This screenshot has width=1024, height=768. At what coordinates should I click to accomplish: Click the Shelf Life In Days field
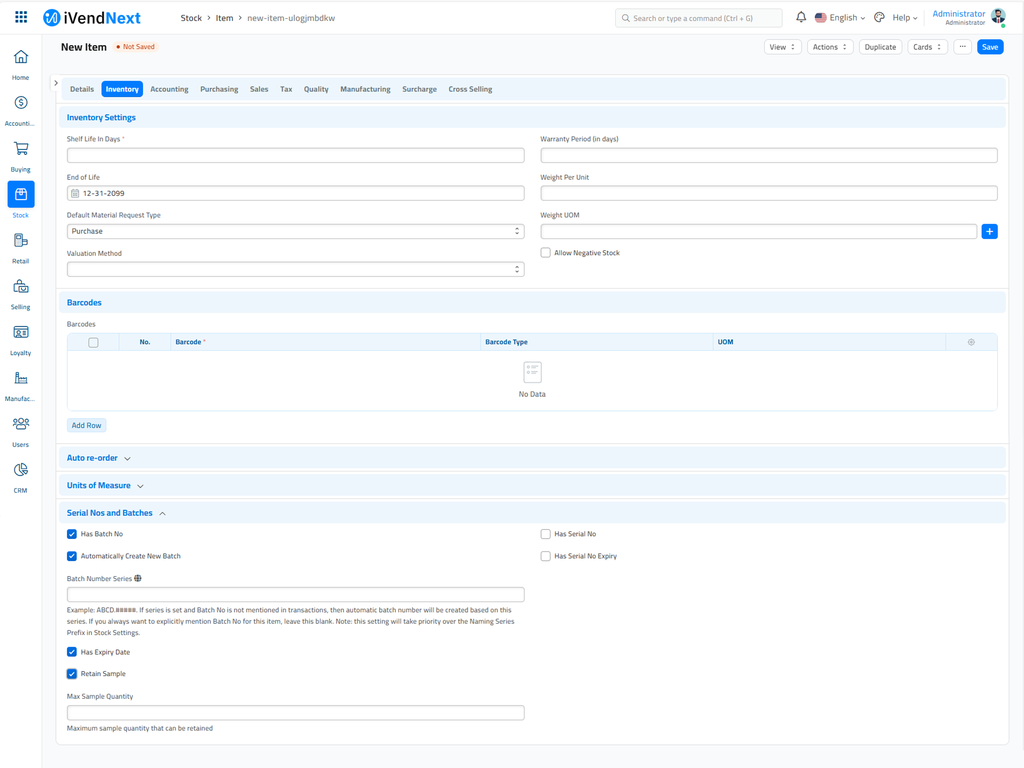pos(295,155)
